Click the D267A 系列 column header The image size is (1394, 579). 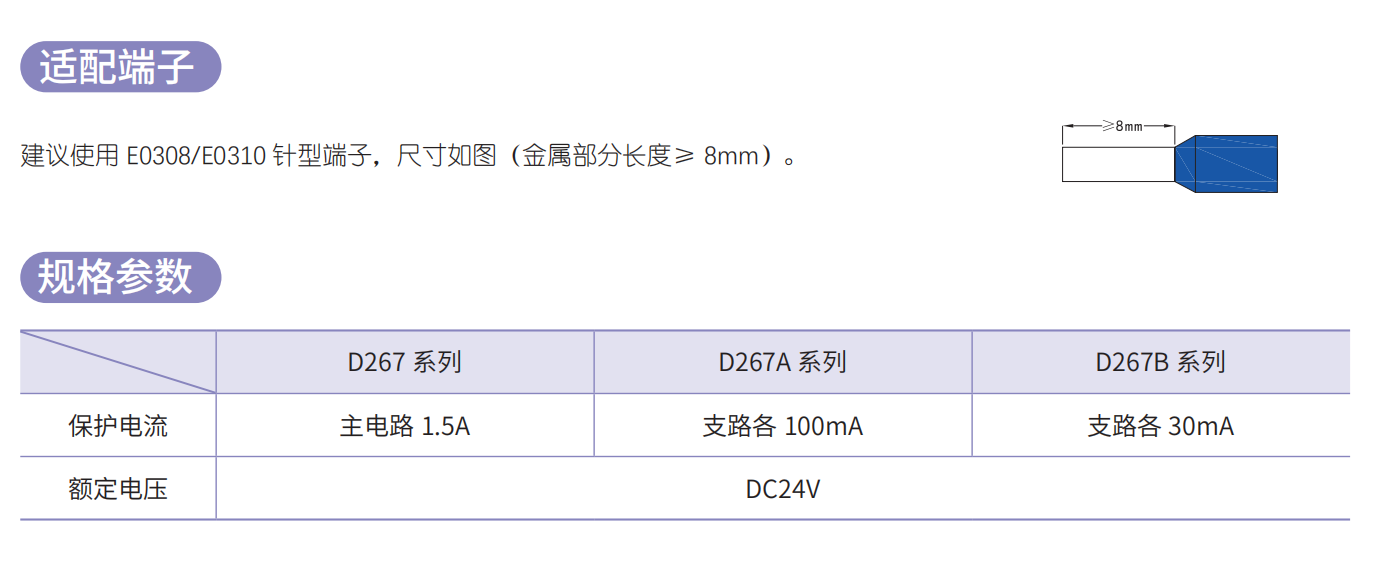[783, 362]
